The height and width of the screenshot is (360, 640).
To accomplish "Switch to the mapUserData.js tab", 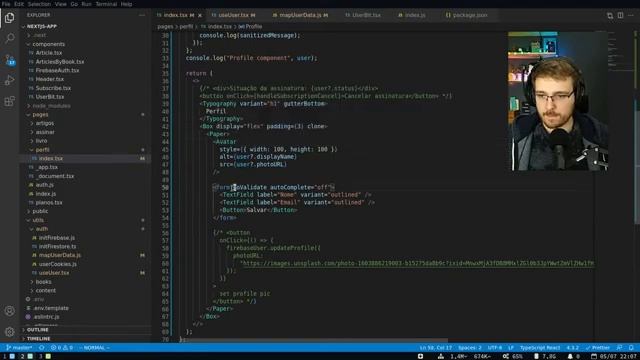I will point(300,16).
